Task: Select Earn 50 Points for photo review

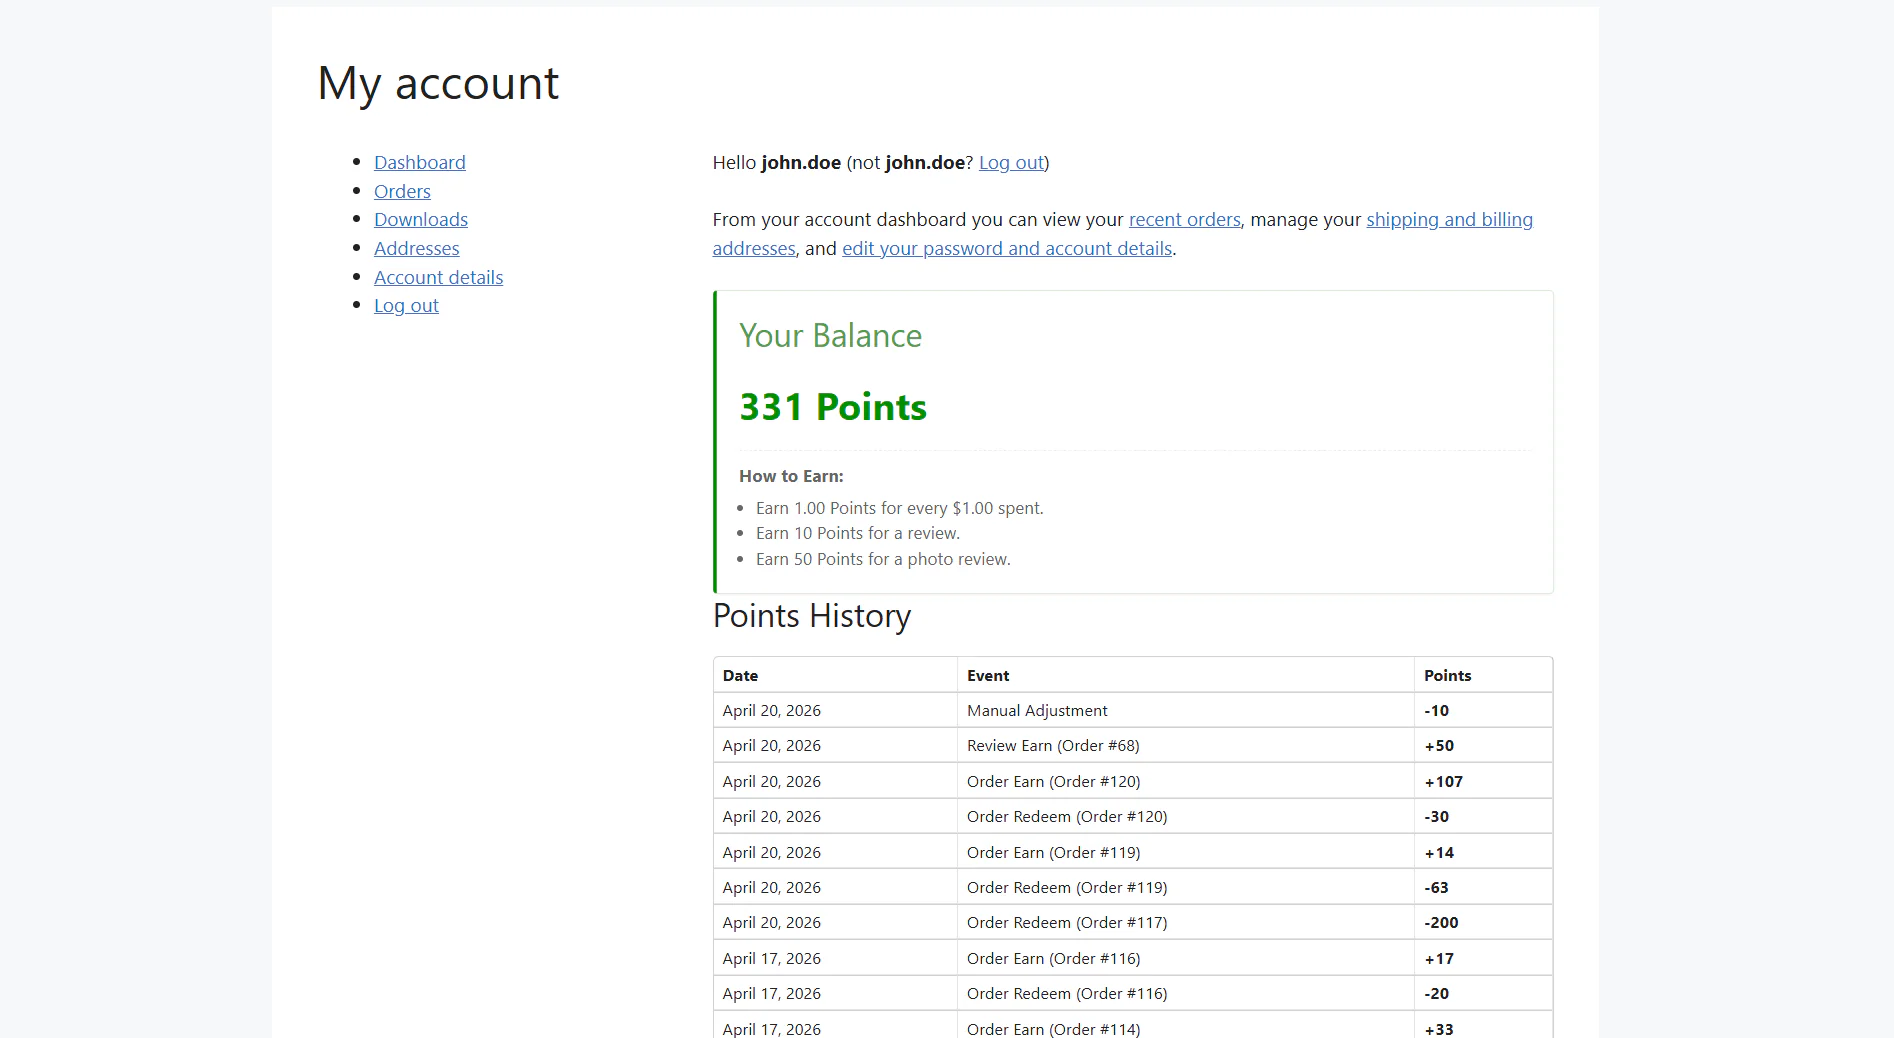Action: pos(883,559)
